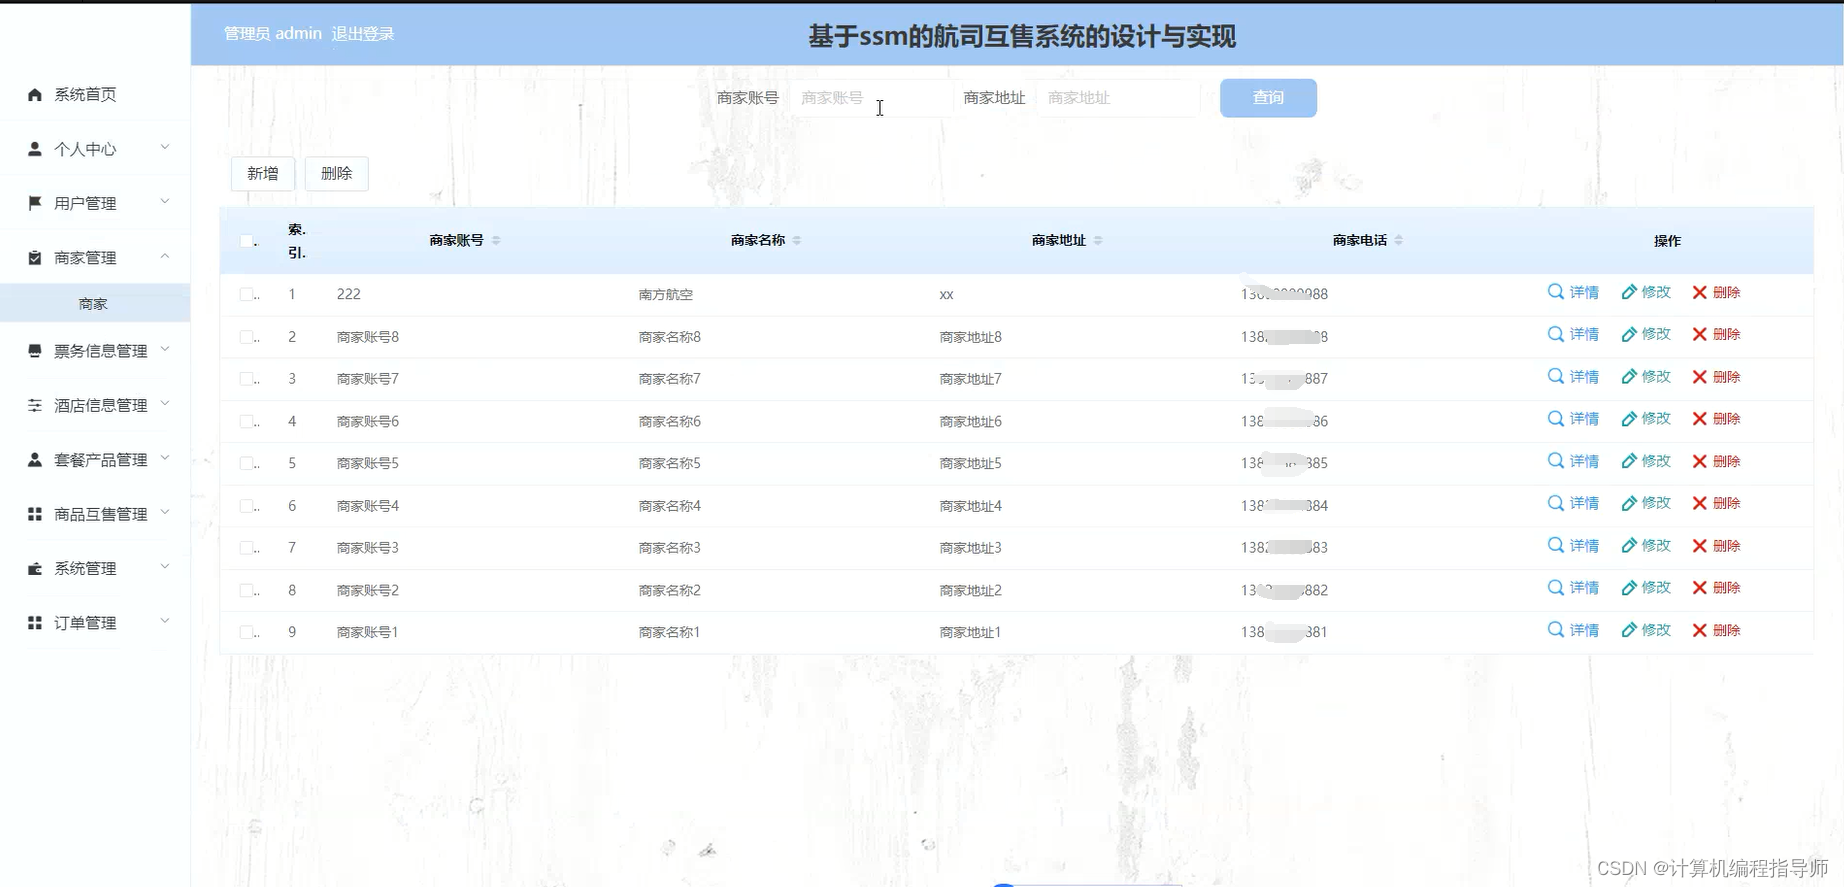
Task: Click 详情 link for 商家账号2
Action: [1584, 588]
